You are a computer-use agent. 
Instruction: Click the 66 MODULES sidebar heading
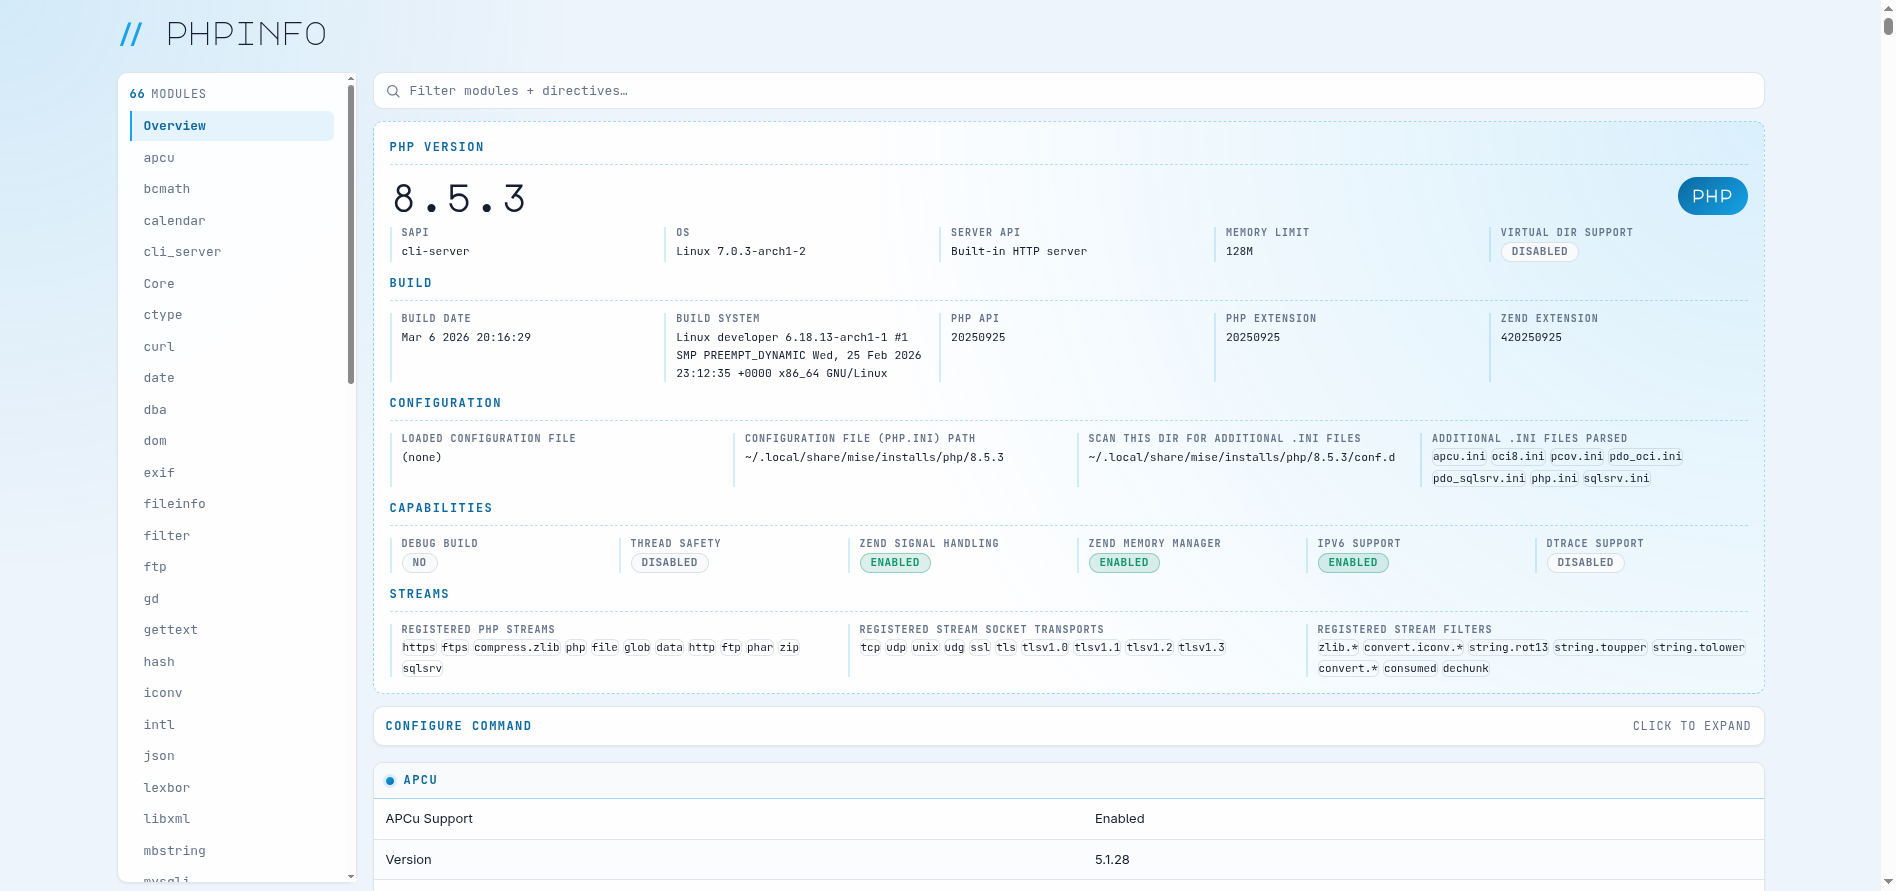pyautogui.click(x=168, y=94)
